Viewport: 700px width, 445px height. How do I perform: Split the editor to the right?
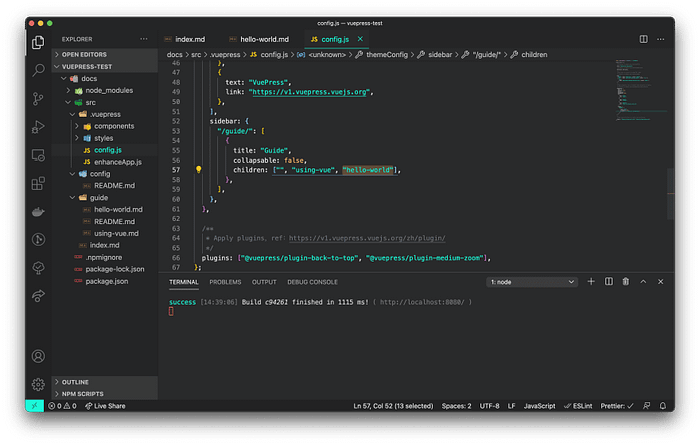[x=643, y=39]
